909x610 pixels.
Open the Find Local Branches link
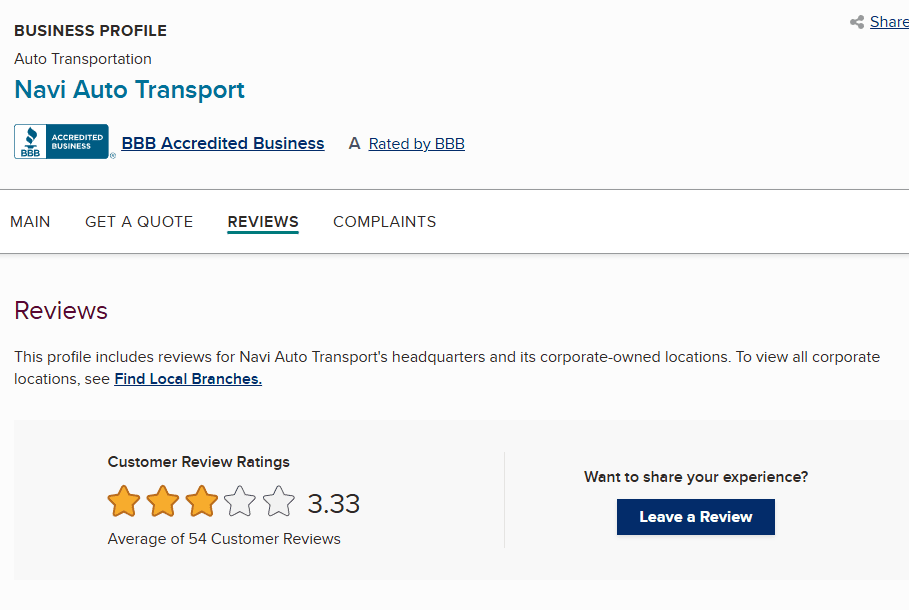[188, 379]
